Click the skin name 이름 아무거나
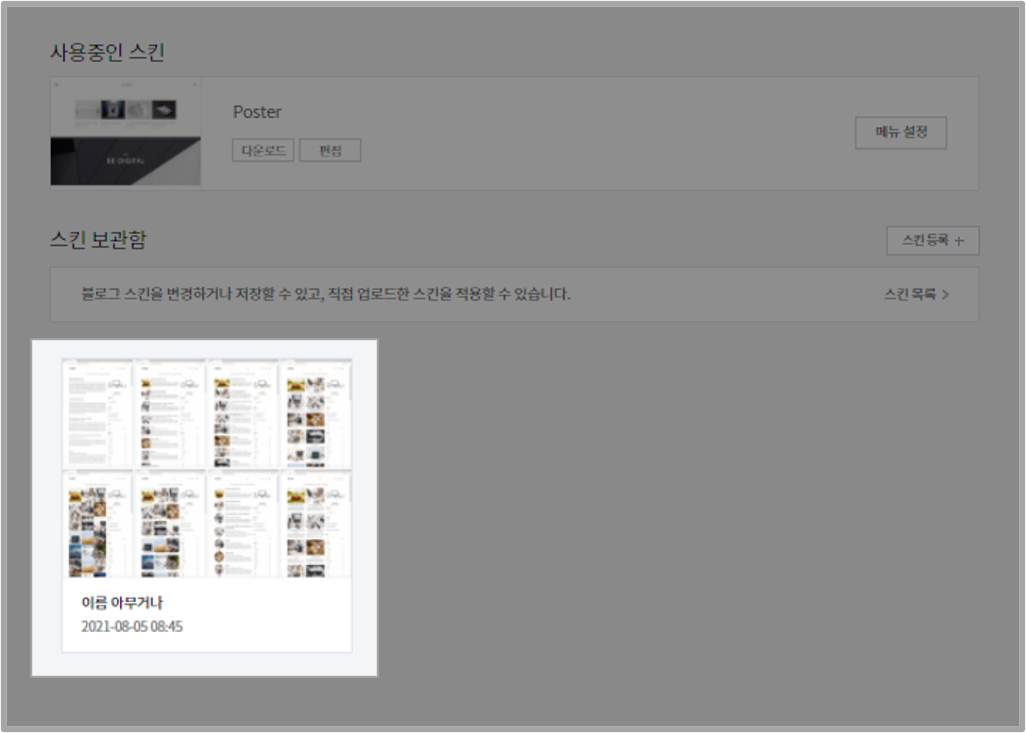1026x733 pixels. [x=120, y=601]
